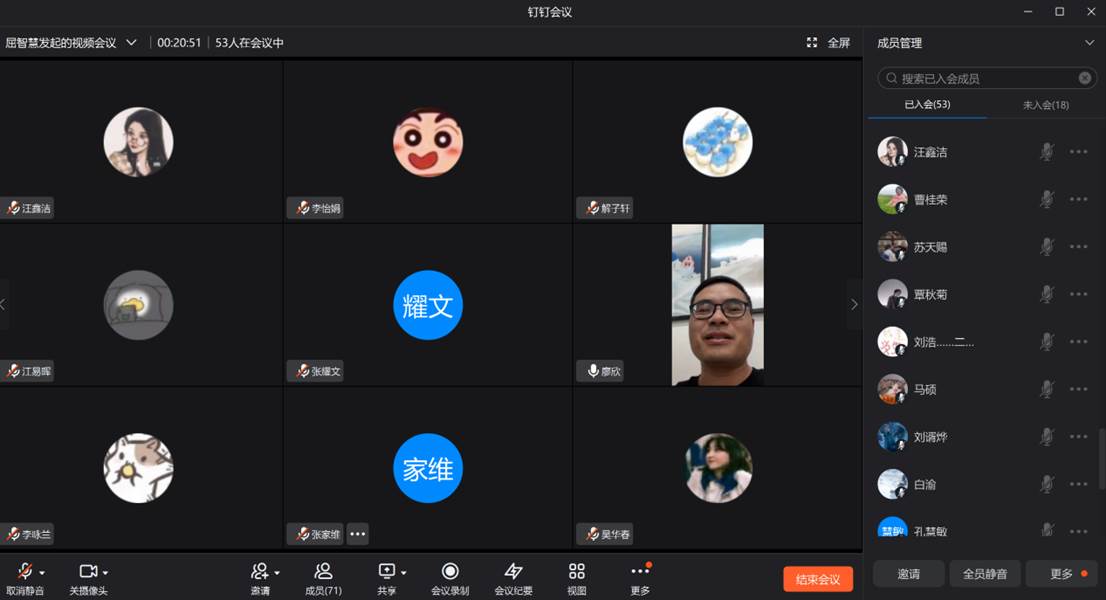Toggle microphone for member 马硕

pyautogui.click(x=1046, y=389)
